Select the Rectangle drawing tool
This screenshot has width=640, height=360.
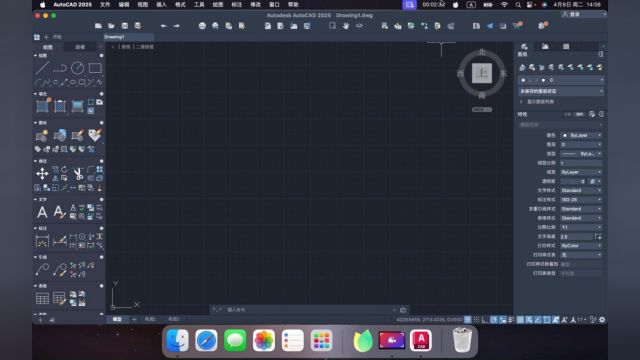pyautogui.click(x=95, y=68)
